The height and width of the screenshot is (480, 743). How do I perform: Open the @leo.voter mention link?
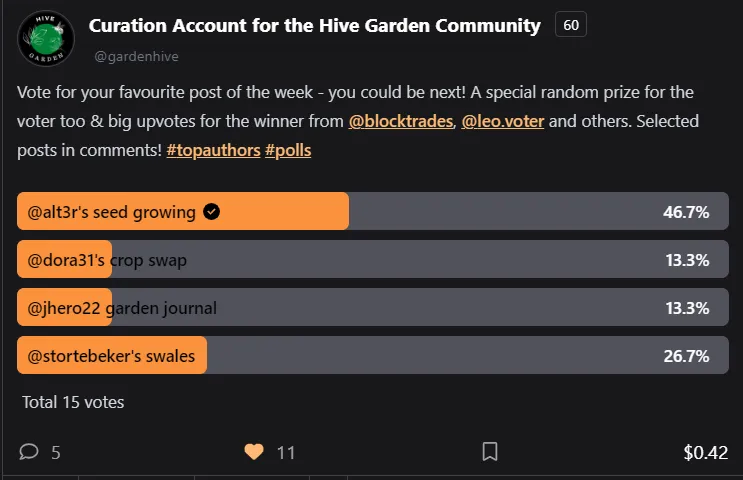[502, 121]
